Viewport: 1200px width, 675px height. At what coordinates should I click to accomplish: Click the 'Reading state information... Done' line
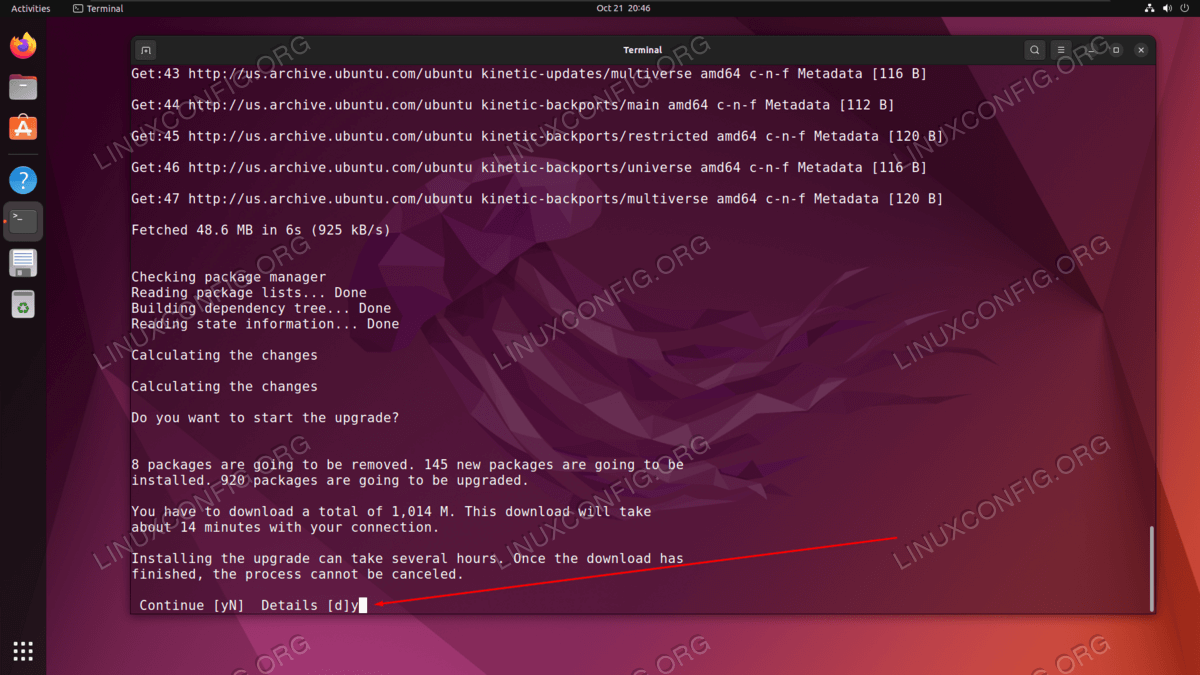(265, 324)
